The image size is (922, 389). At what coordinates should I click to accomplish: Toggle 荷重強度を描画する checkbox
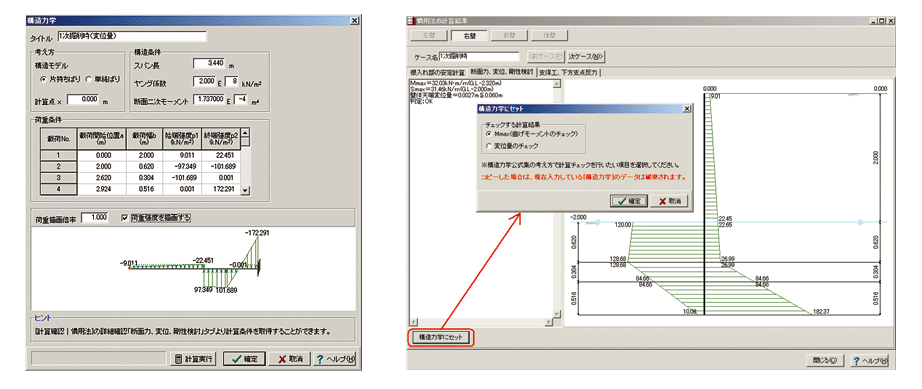(155, 217)
